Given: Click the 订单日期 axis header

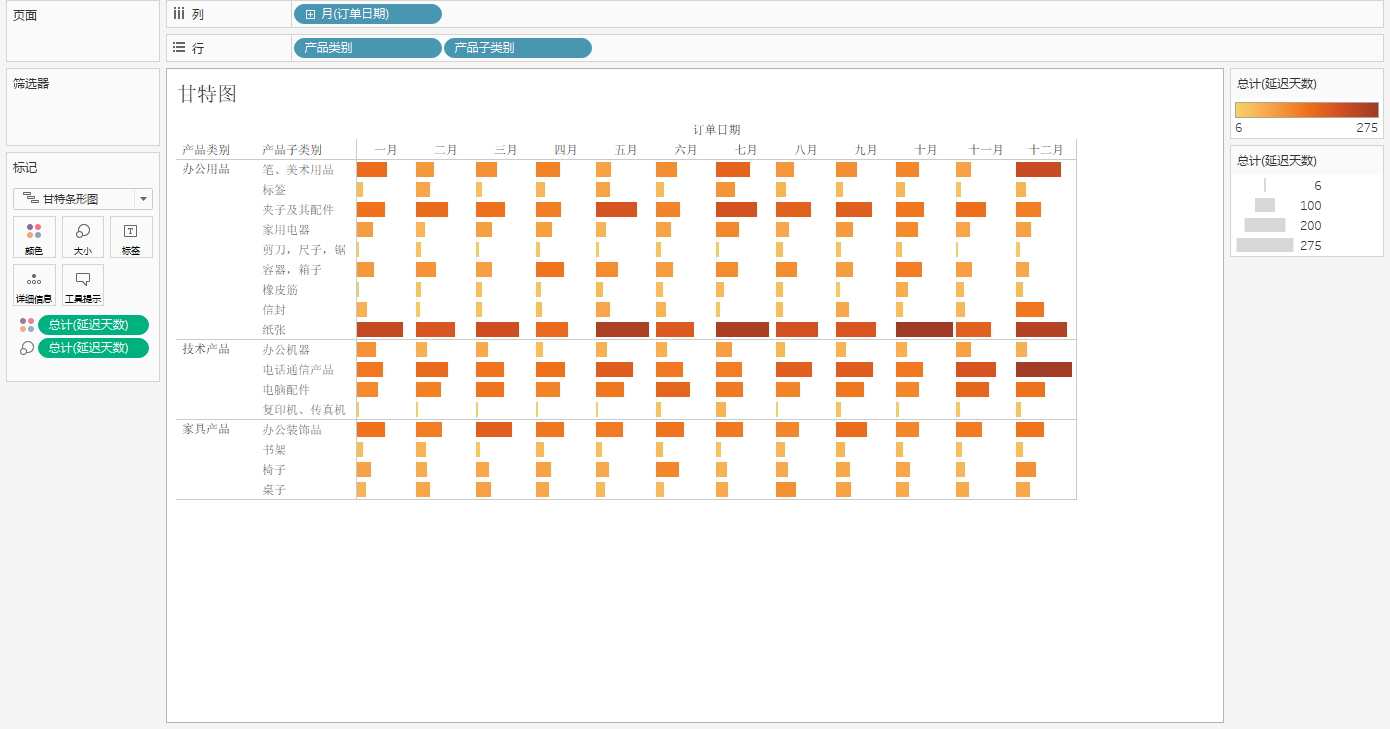Looking at the screenshot, I should point(717,130).
